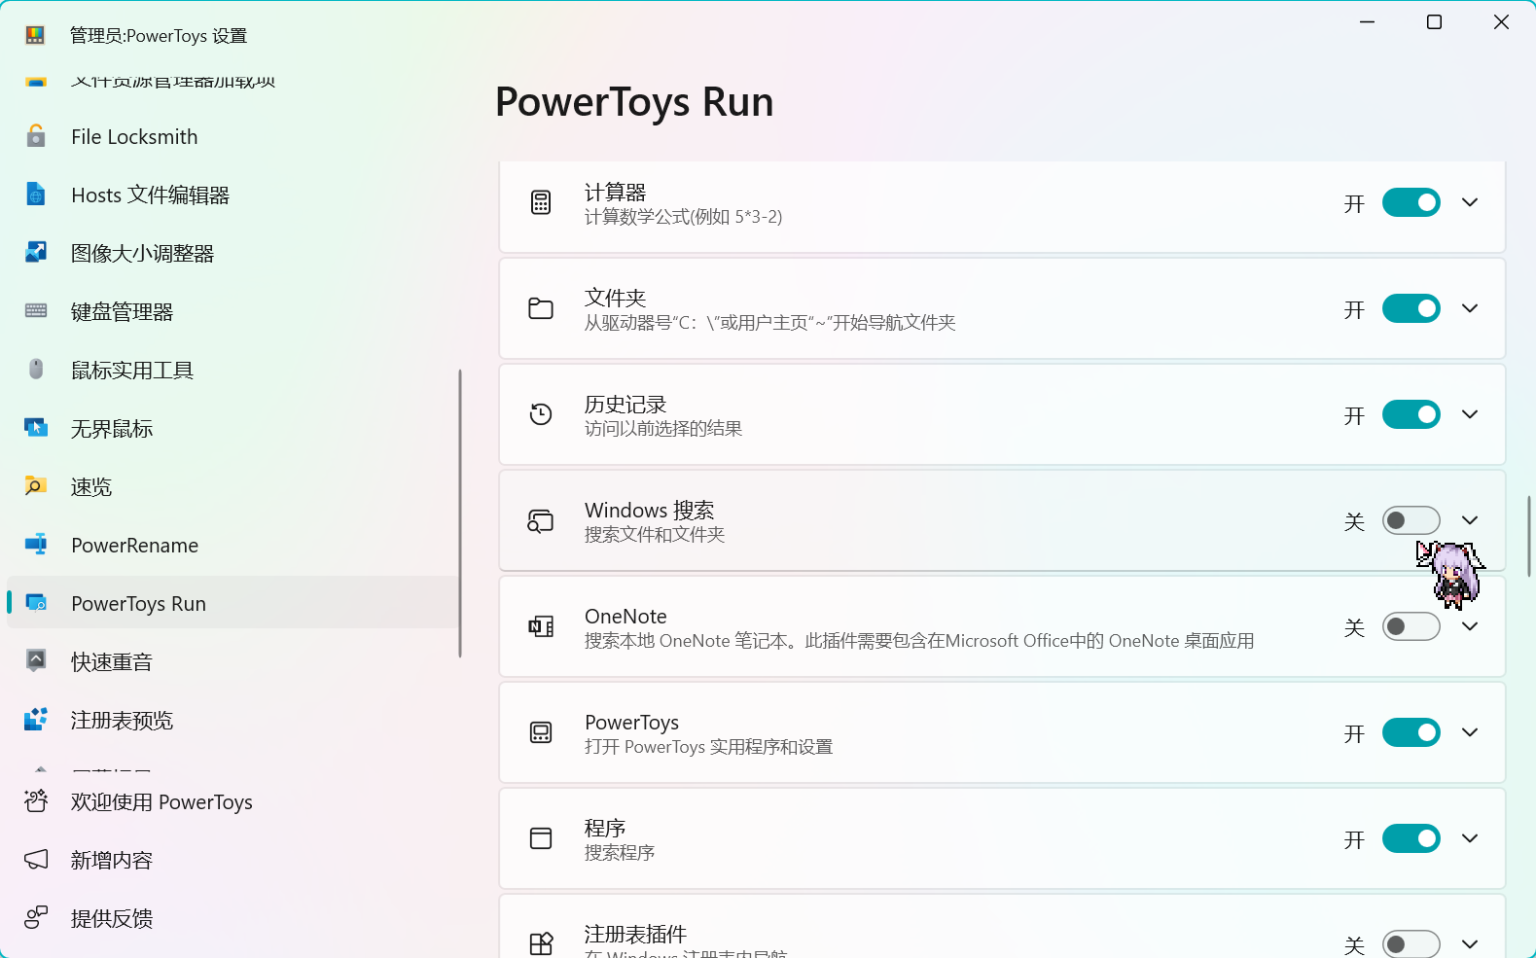1536x958 pixels.
Task: Enable the Windows 搜索 plugin
Action: coord(1411,520)
